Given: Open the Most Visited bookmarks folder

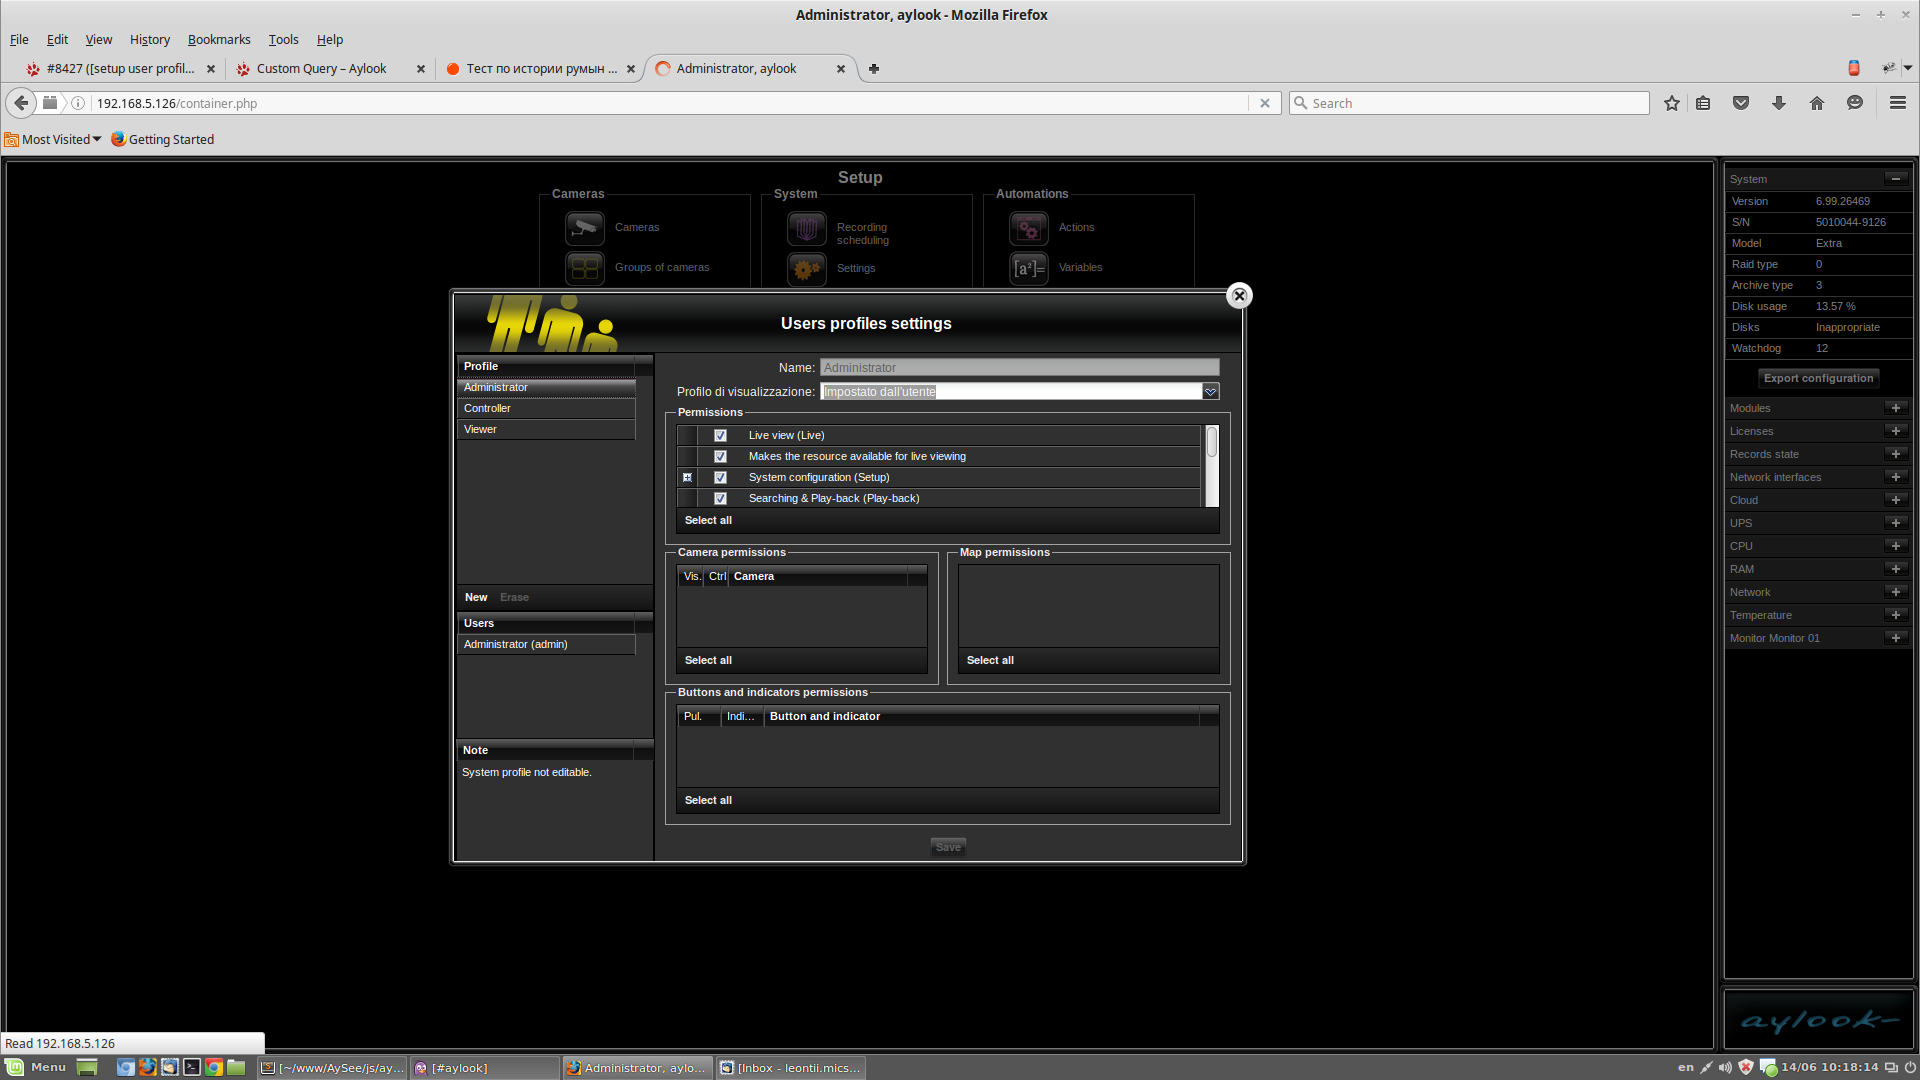Looking at the screenshot, I should tap(53, 140).
